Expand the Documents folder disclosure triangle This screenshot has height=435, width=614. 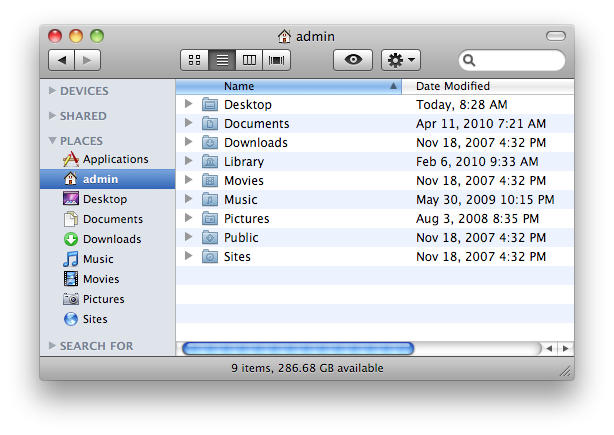click(188, 123)
